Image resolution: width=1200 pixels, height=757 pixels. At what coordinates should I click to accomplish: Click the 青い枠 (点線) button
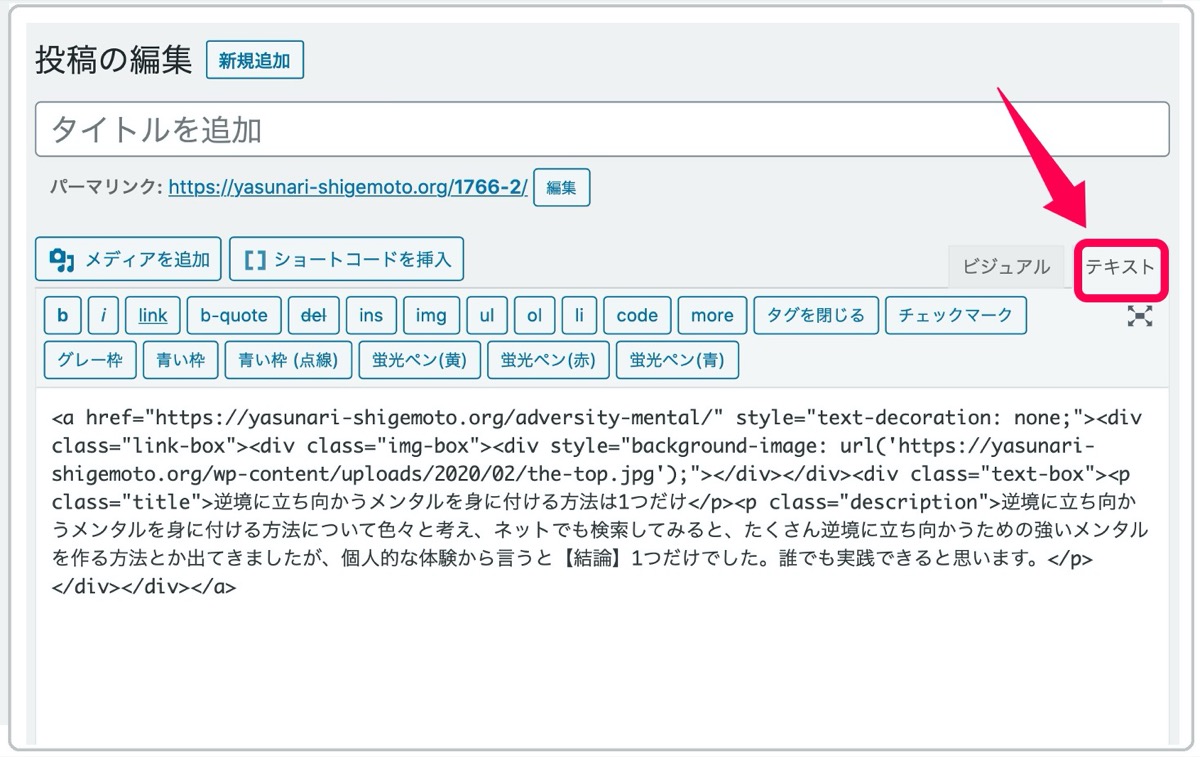288,360
